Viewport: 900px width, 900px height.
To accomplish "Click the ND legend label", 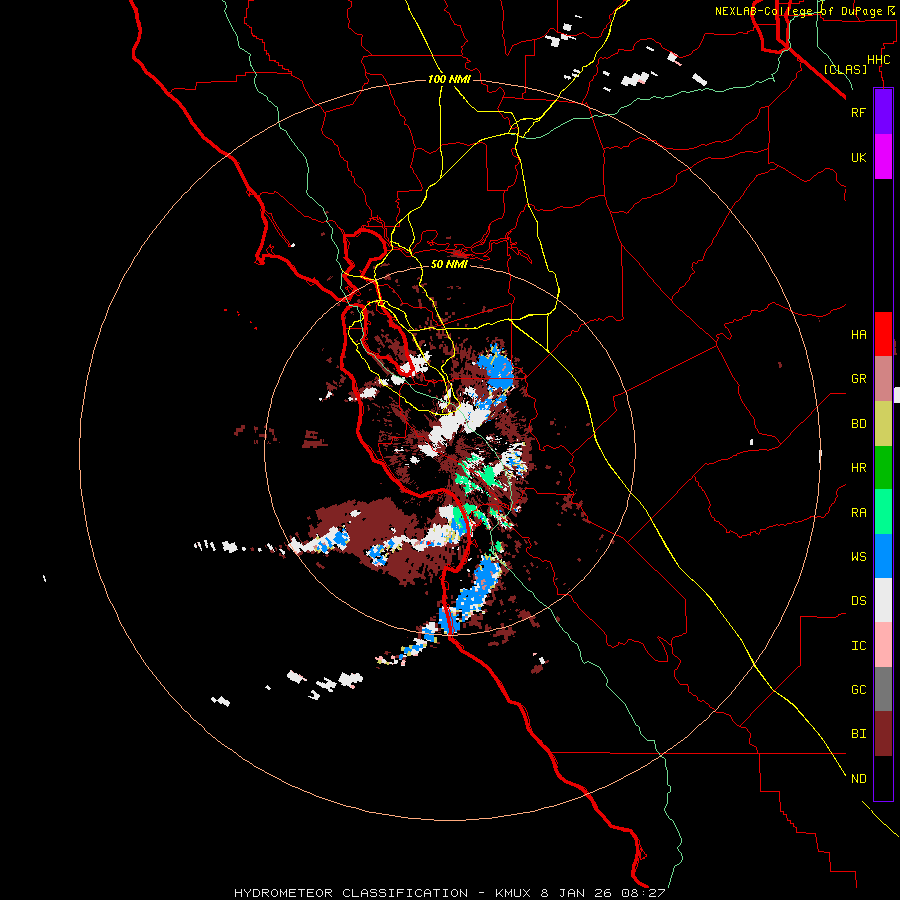I will pos(858,779).
